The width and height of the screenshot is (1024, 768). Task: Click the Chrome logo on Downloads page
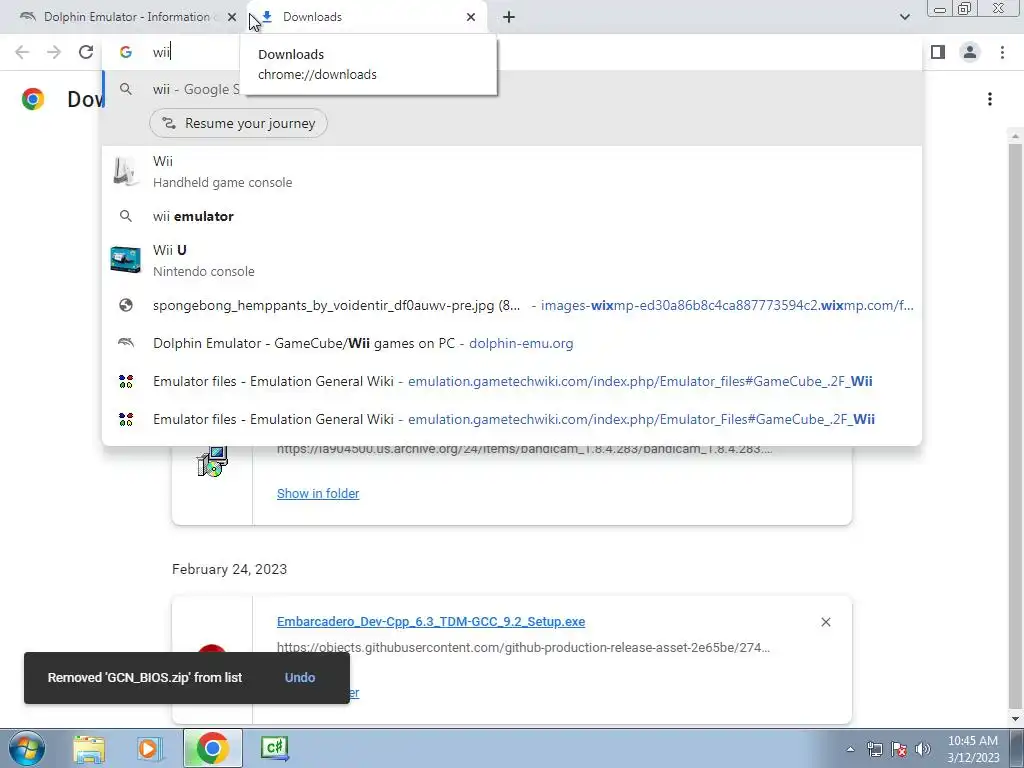[x=33, y=99]
